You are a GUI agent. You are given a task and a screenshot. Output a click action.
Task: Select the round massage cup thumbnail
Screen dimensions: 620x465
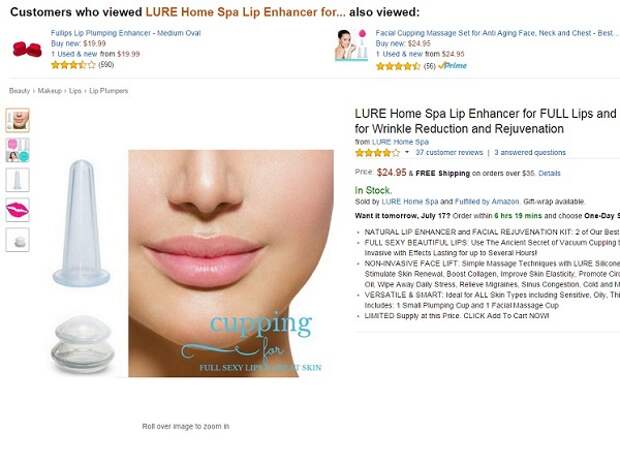click(17, 240)
